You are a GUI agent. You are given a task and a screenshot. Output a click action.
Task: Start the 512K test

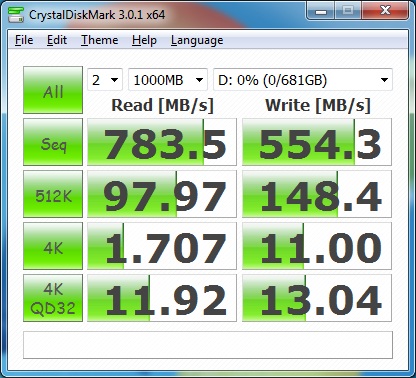click(x=53, y=194)
